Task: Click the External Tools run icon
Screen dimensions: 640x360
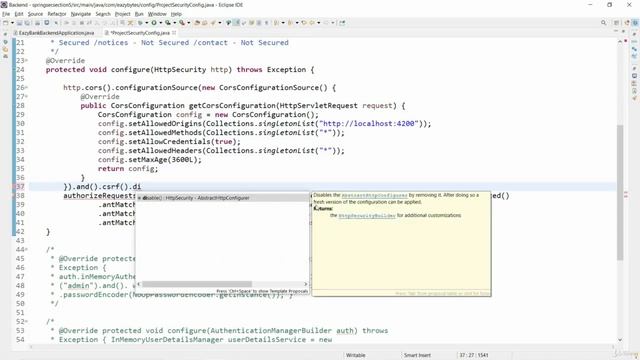Action: point(182,23)
